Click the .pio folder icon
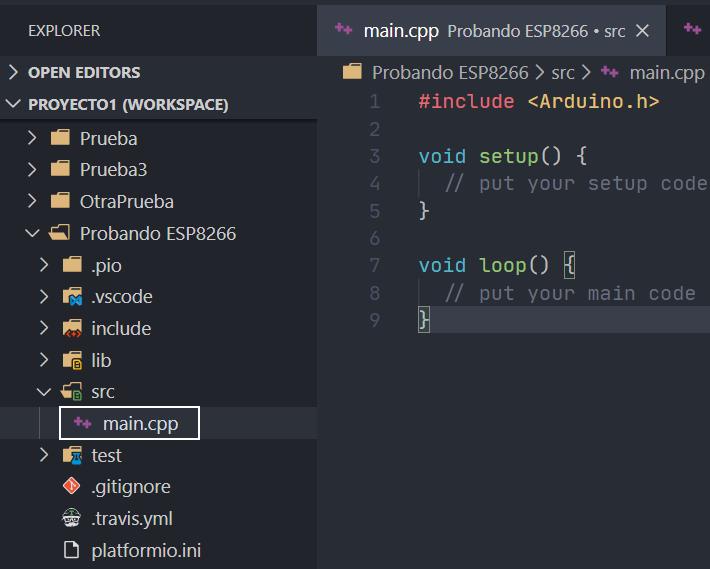Image resolution: width=710 pixels, height=569 pixels. 72,264
